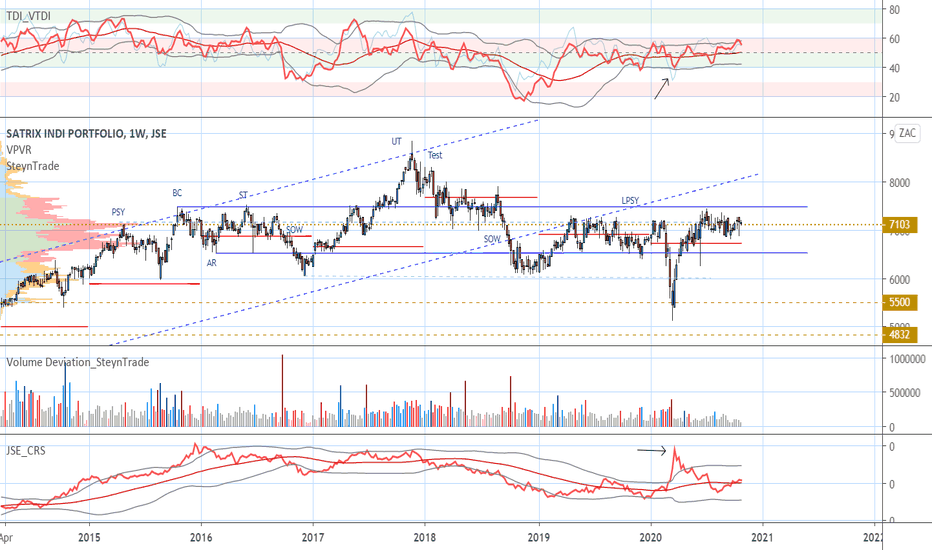Click the TDI_VTDI indicator label
This screenshot has height=550, width=932.
point(29,16)
